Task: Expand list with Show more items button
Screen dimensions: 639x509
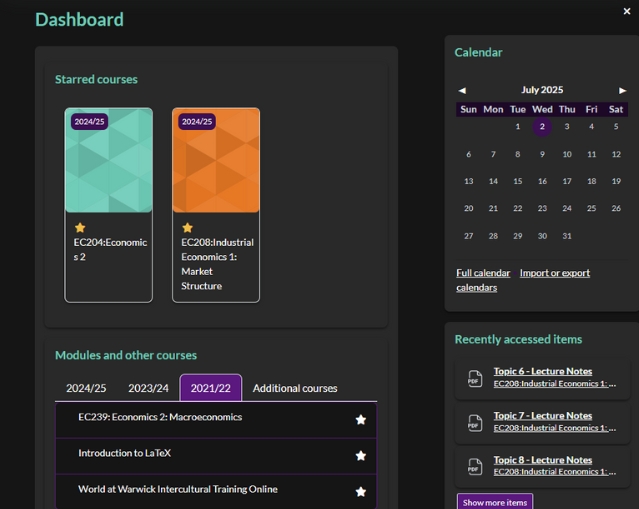Action: click(x=494, y=502)
